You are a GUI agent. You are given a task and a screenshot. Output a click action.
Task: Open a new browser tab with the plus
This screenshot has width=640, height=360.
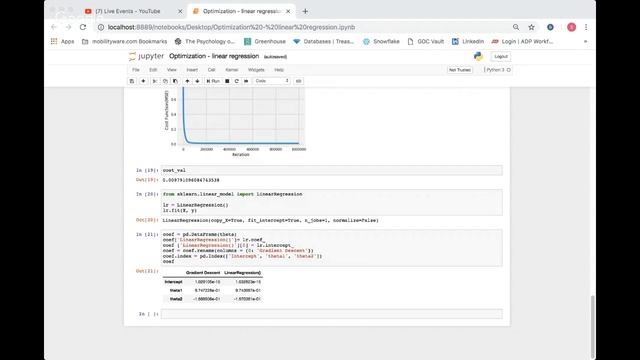coord(305,11)
